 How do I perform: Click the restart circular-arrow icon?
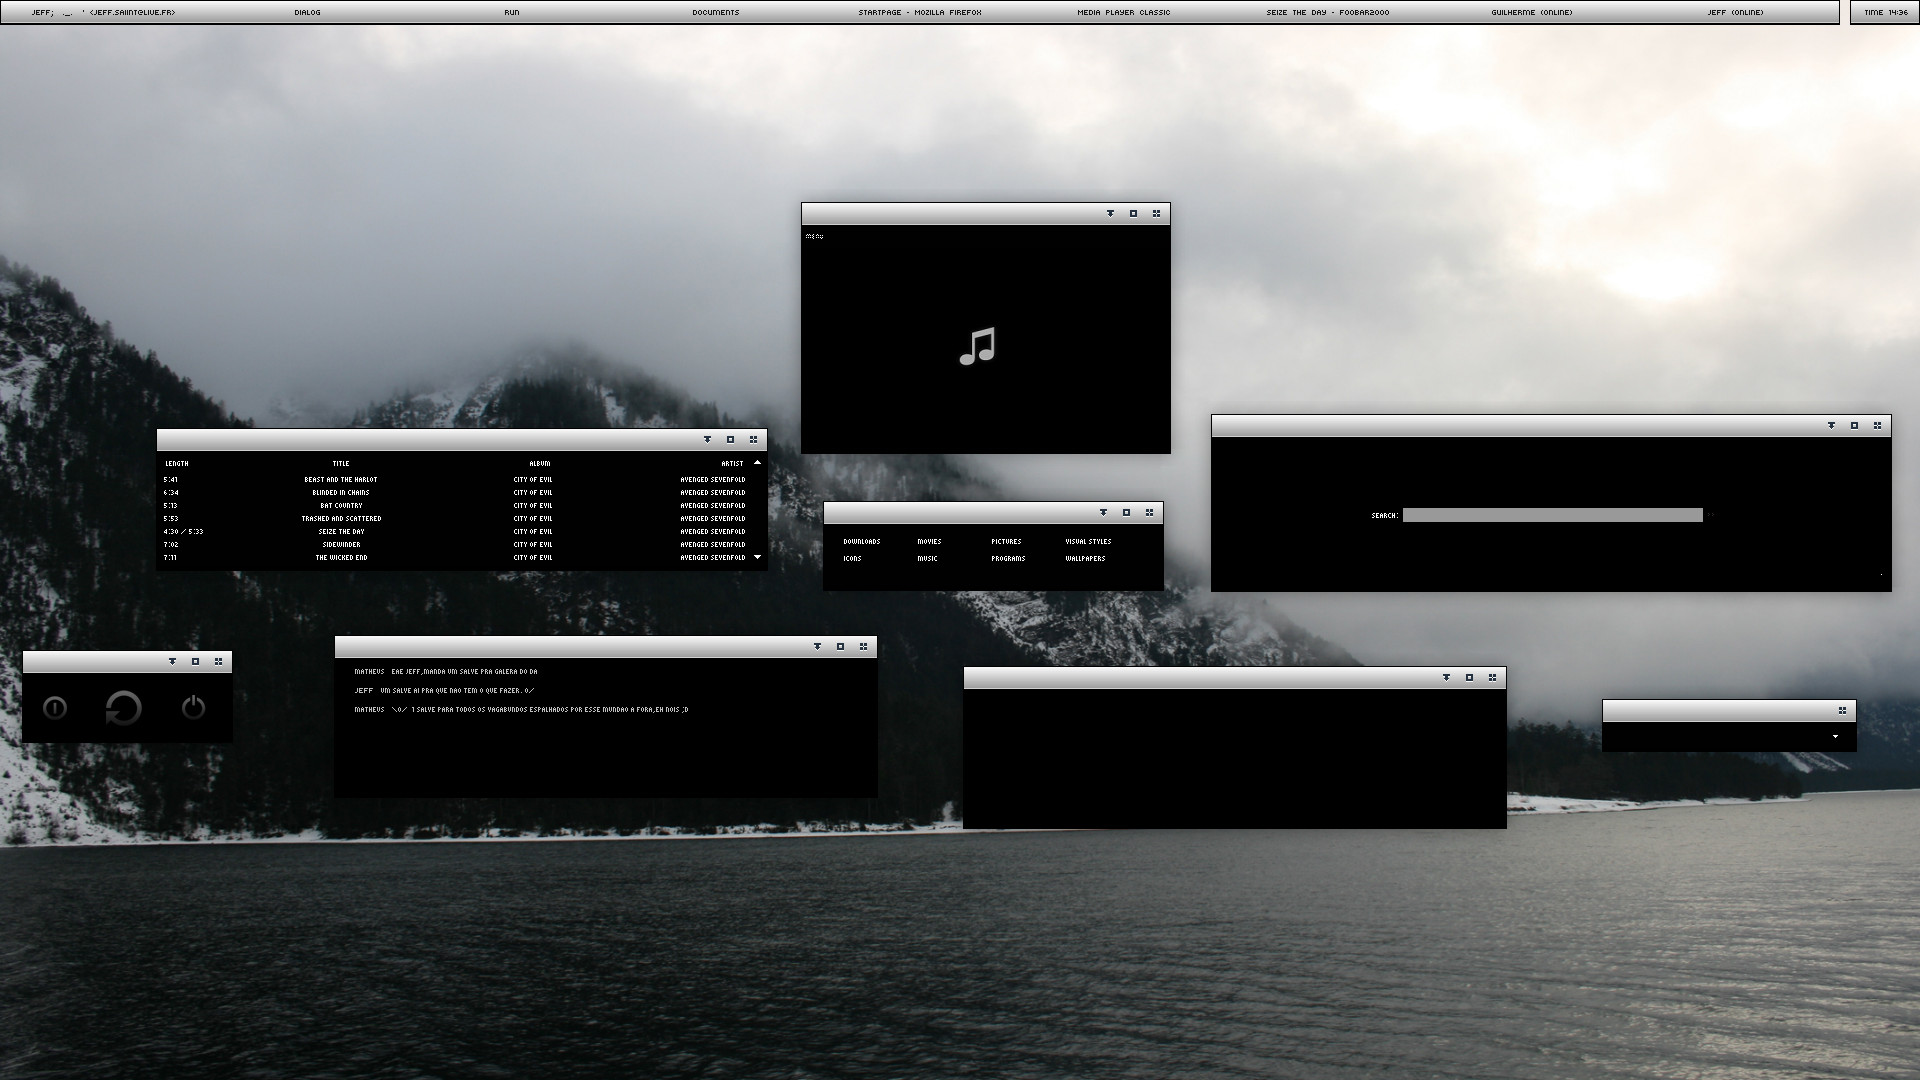[124, 708]
